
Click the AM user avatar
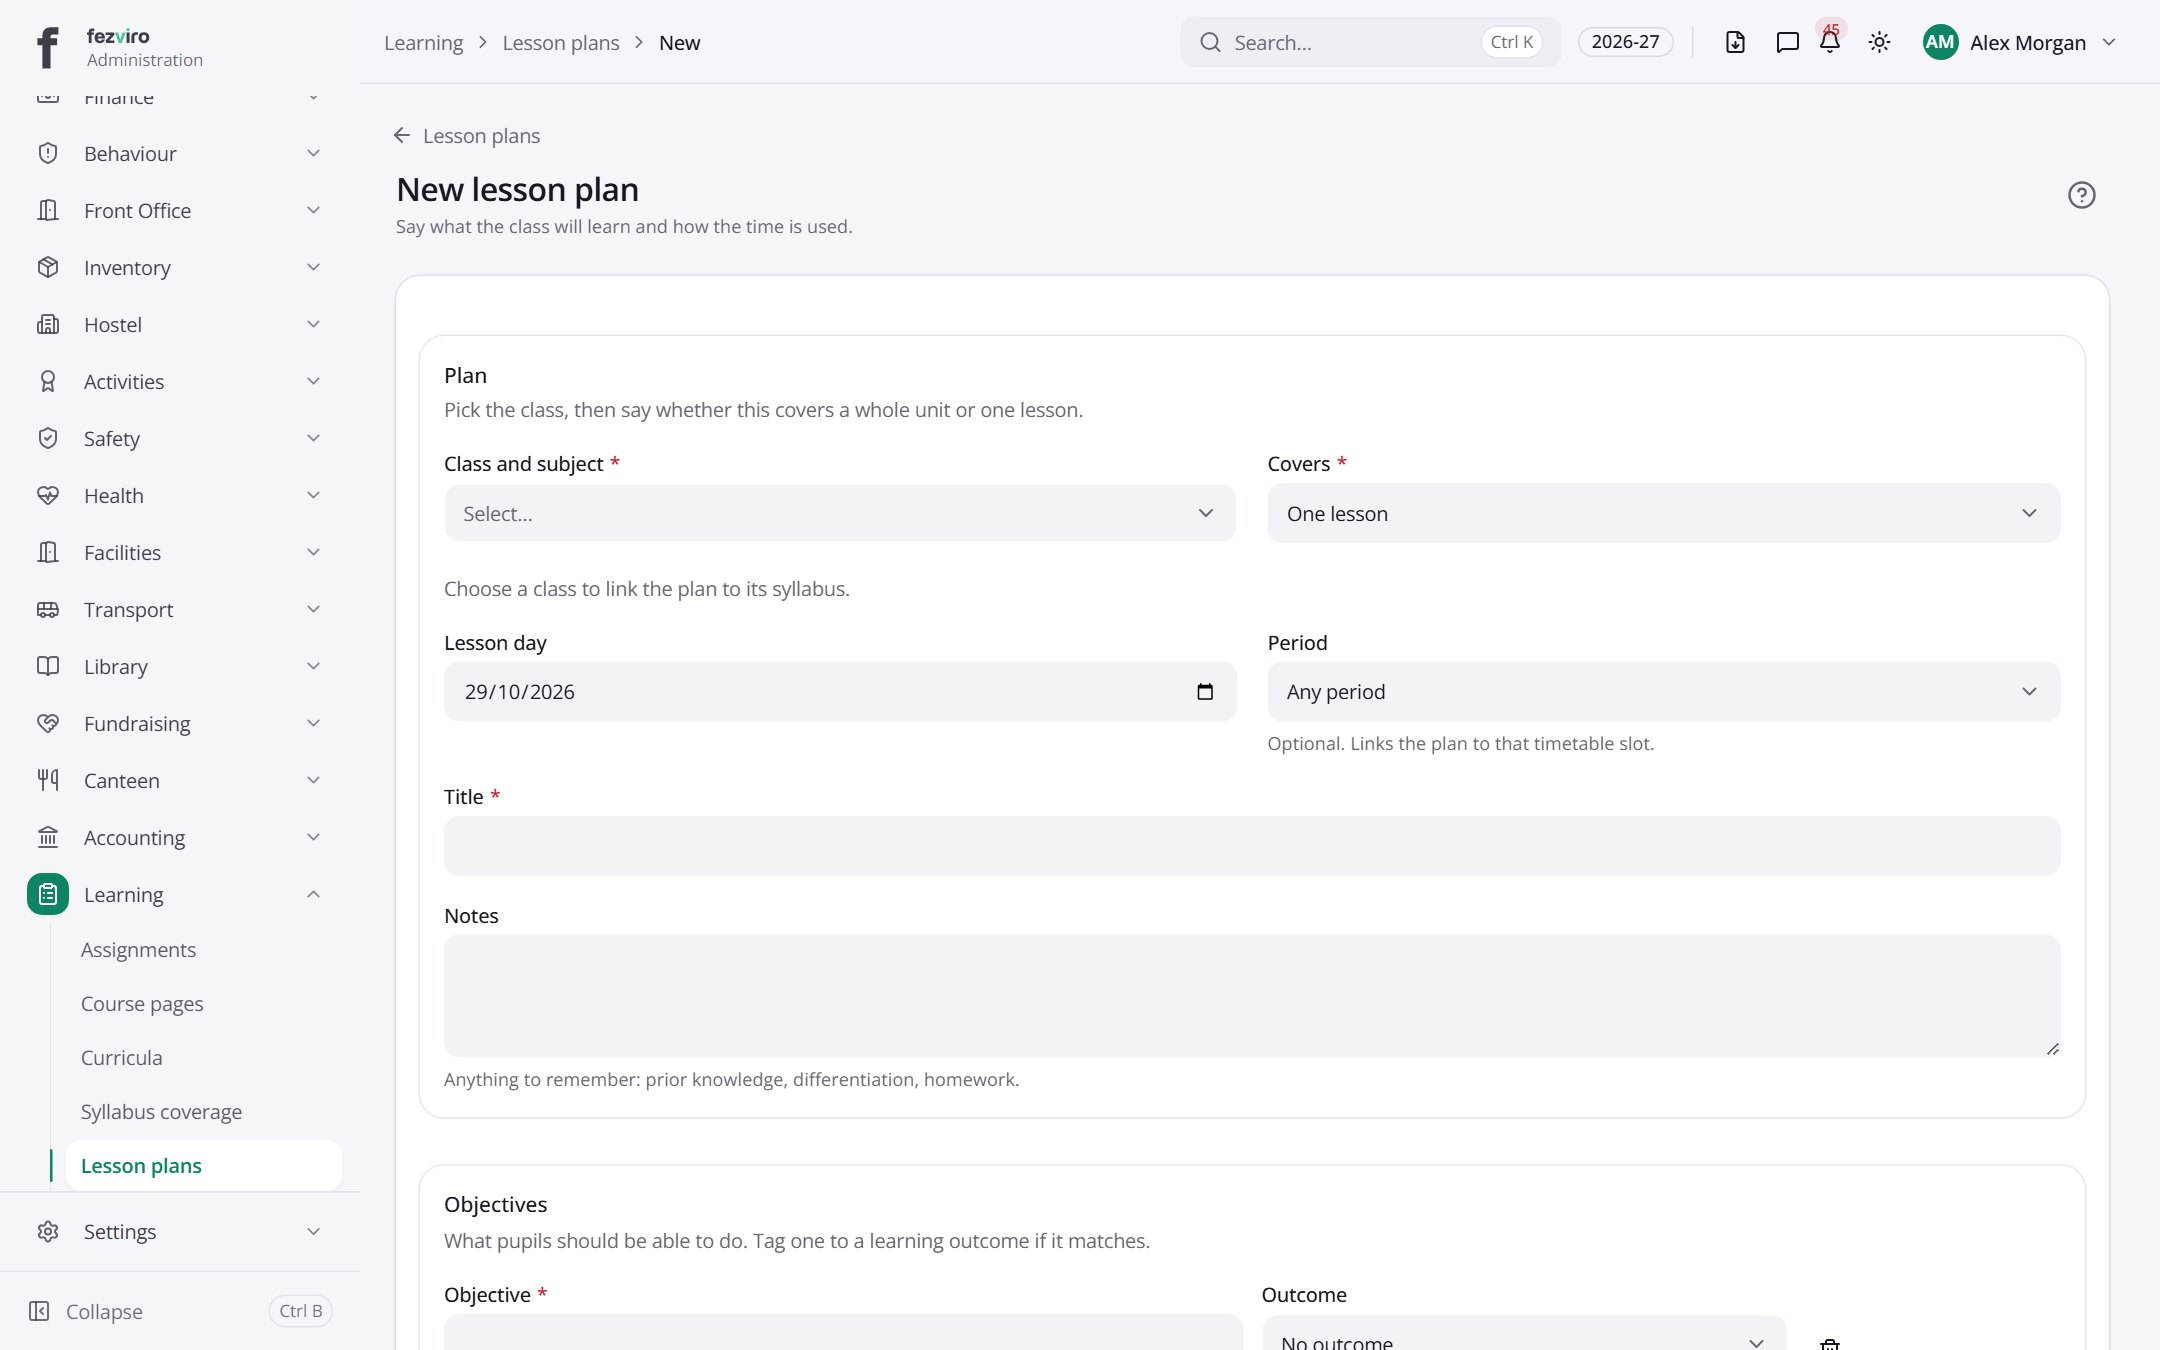(1940, 42)
